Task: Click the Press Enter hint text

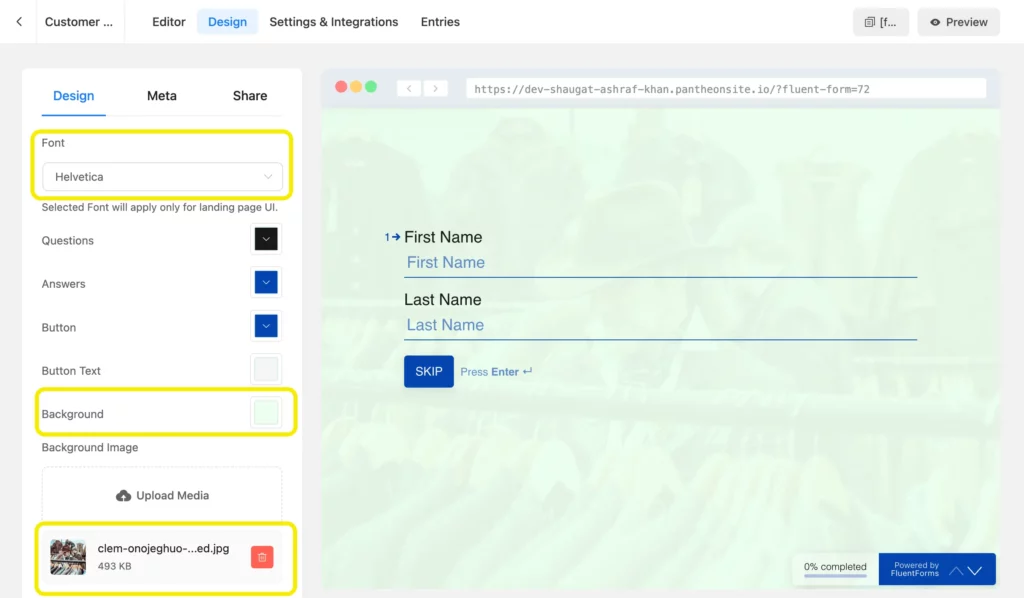Action: (496, 371)
